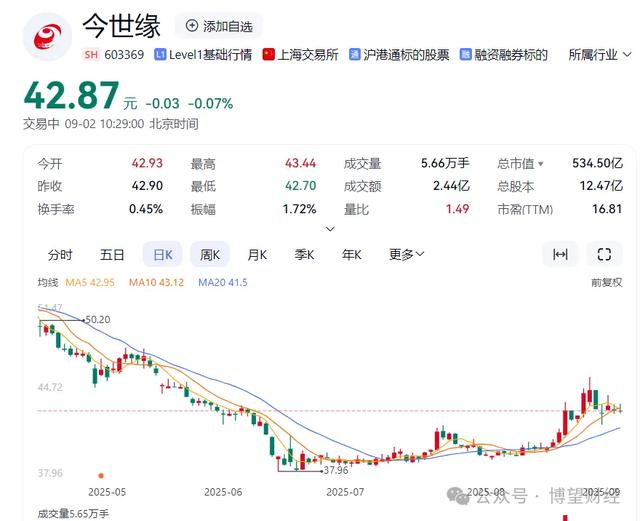Viewport: 640px width, 521px height.
Task: Open the 融资融券标的 tag
Action: (x=504, y=55)
